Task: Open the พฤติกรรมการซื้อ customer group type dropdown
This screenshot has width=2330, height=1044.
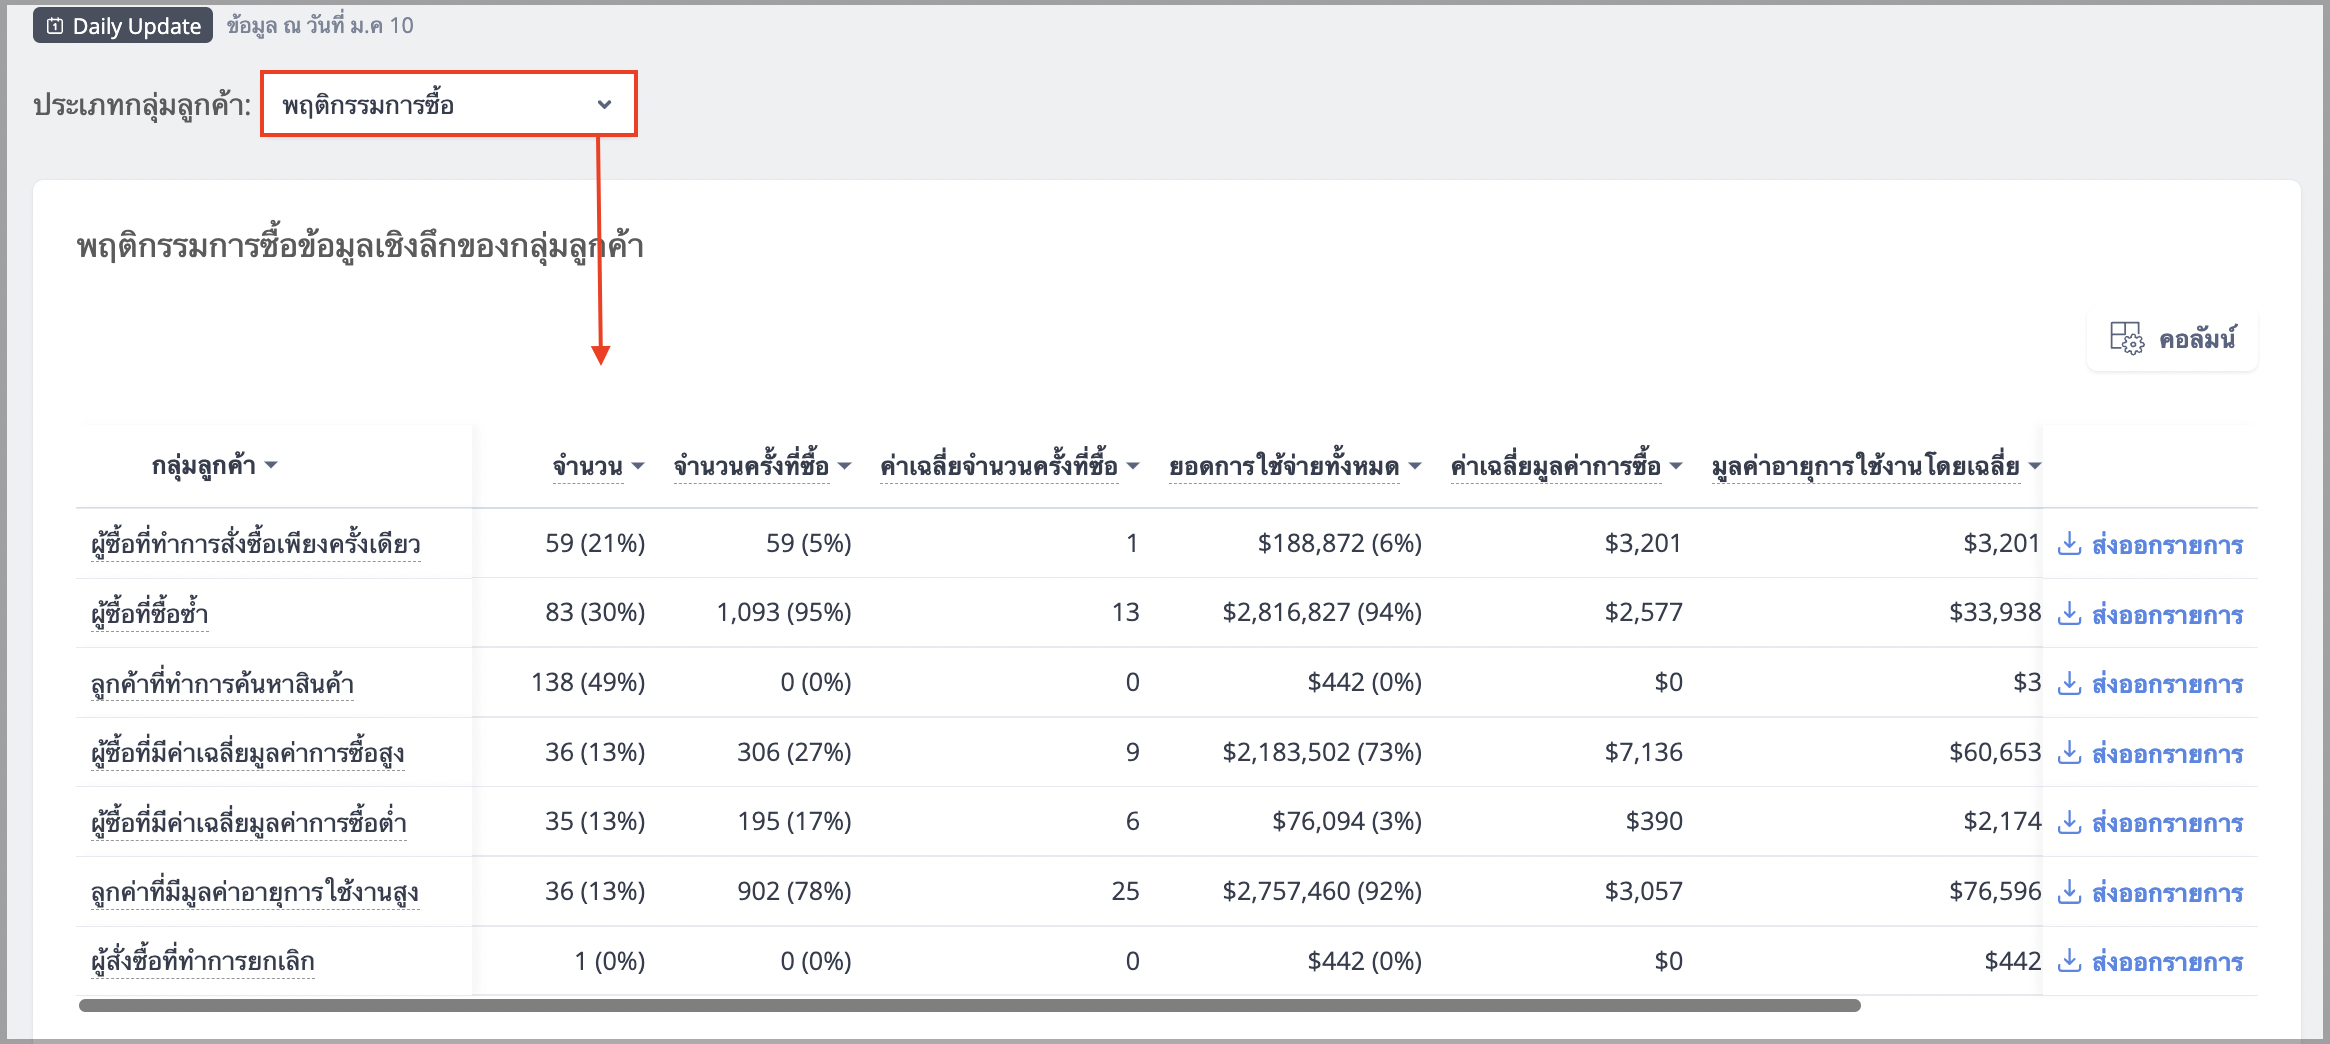Action: (x=448, y=104)
